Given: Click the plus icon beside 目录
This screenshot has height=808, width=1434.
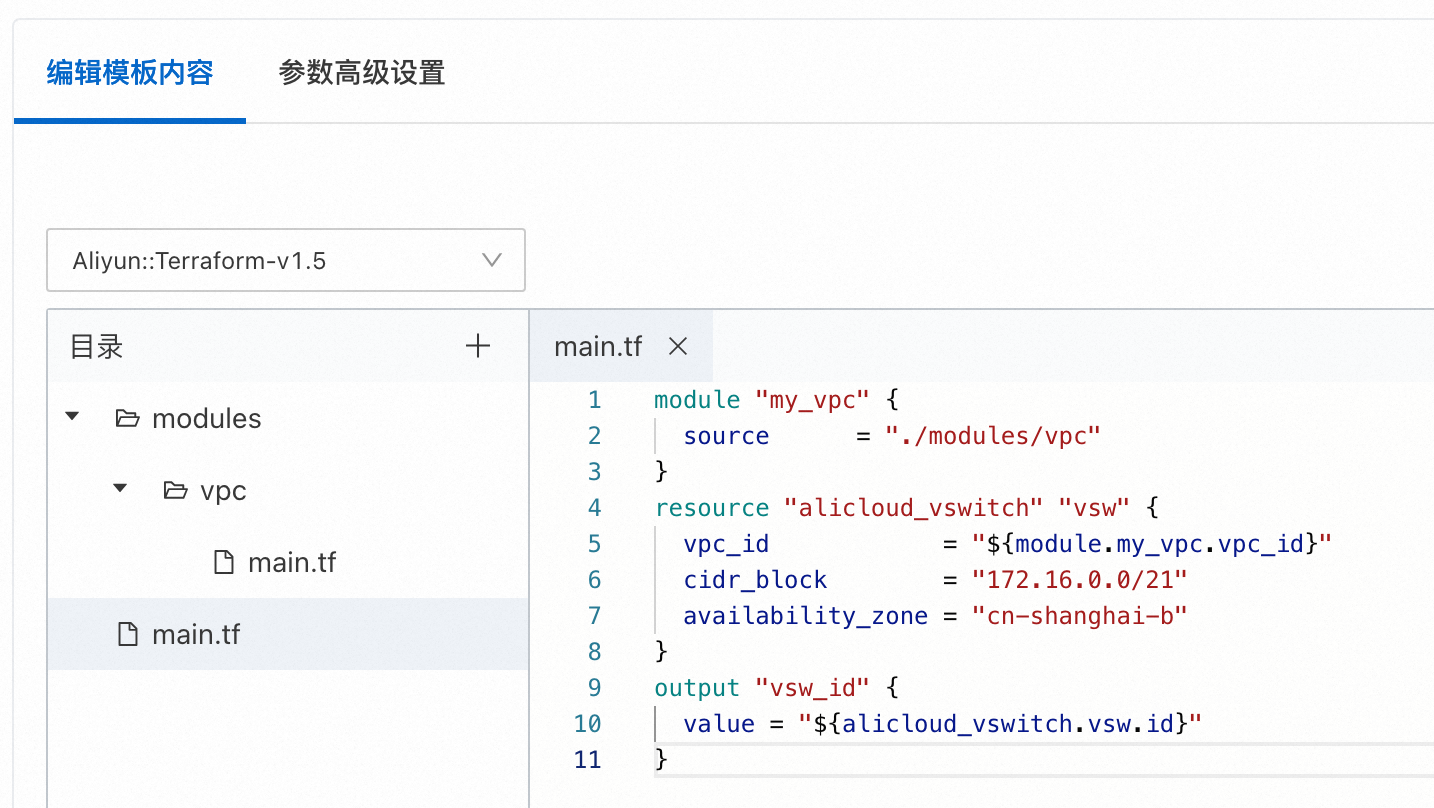Looking at the screenshot, I should point(479,346).
